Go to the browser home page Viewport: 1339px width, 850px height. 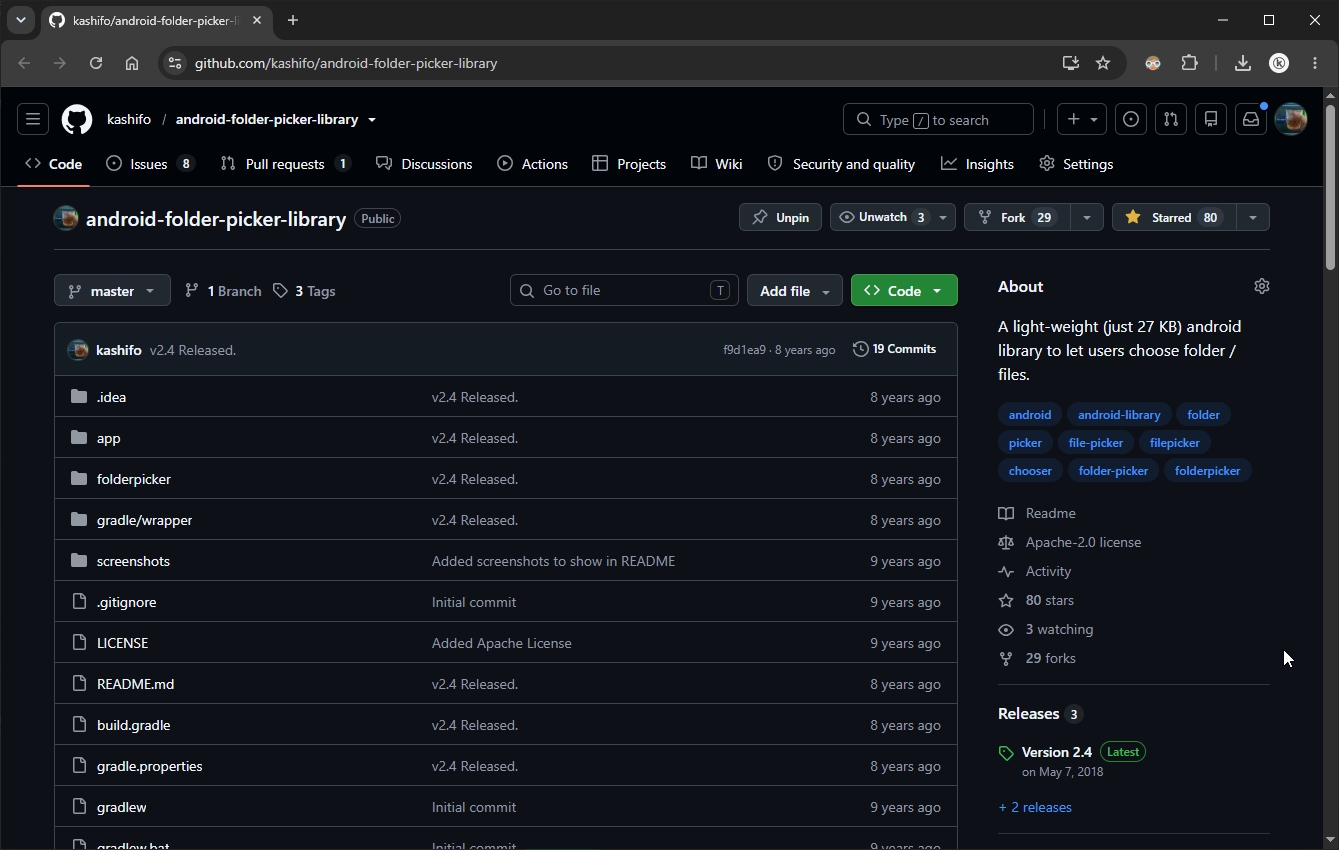coord(132,63)
